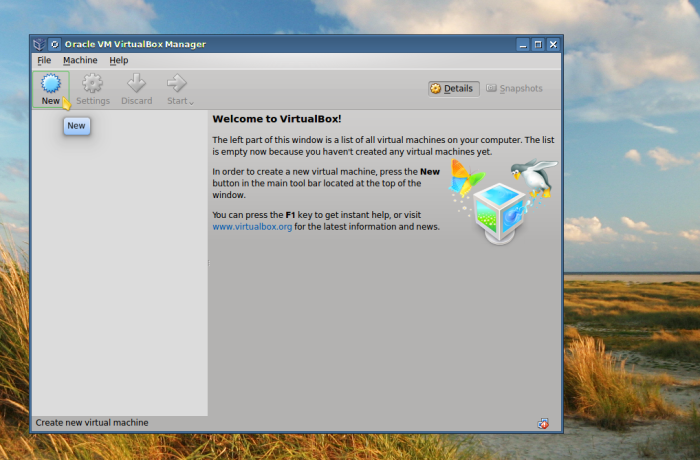Follow the www.virtualbox.org link
700x460 pixels.
[252, 226]
